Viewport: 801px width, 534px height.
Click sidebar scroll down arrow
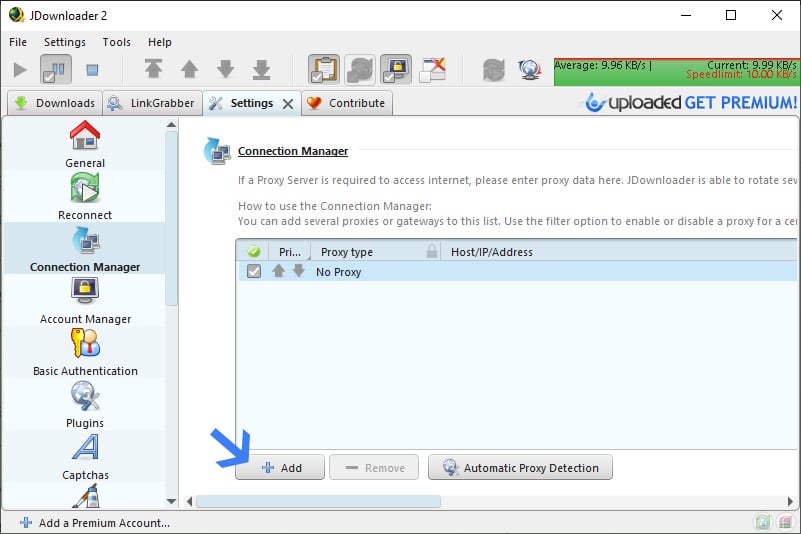pyautogui.click(x=172, y=501)
